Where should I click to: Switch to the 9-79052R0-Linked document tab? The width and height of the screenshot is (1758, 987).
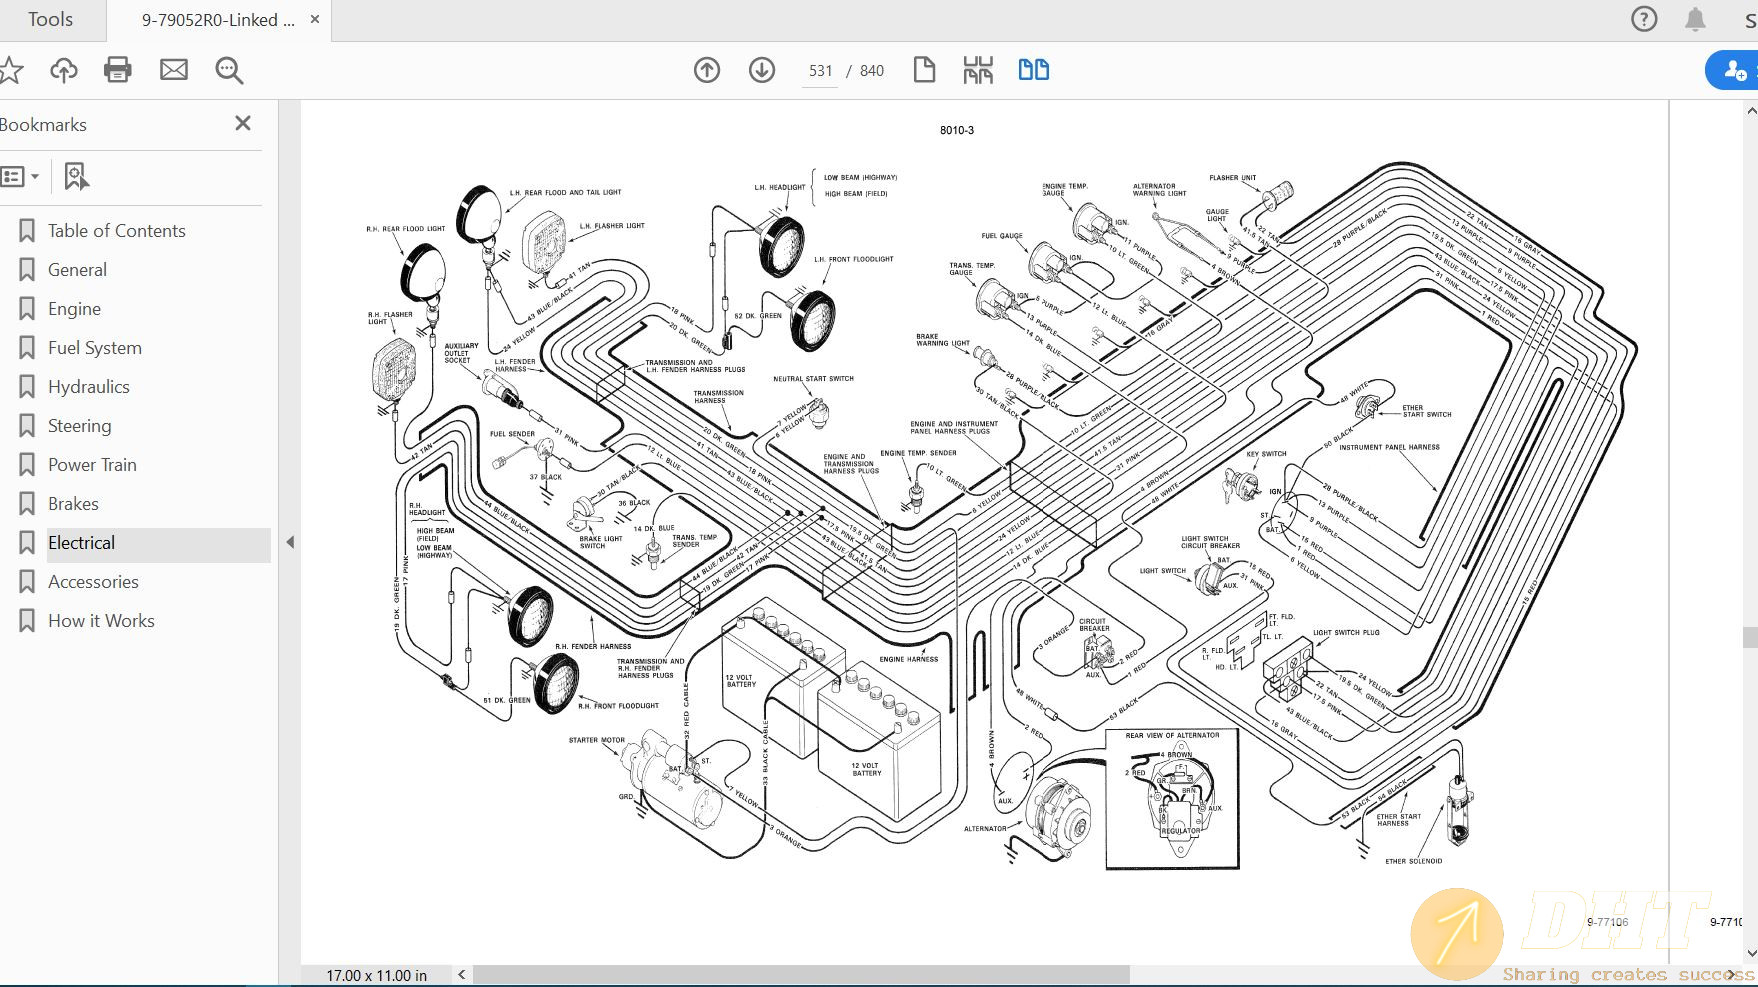click(x=218, y=20)
